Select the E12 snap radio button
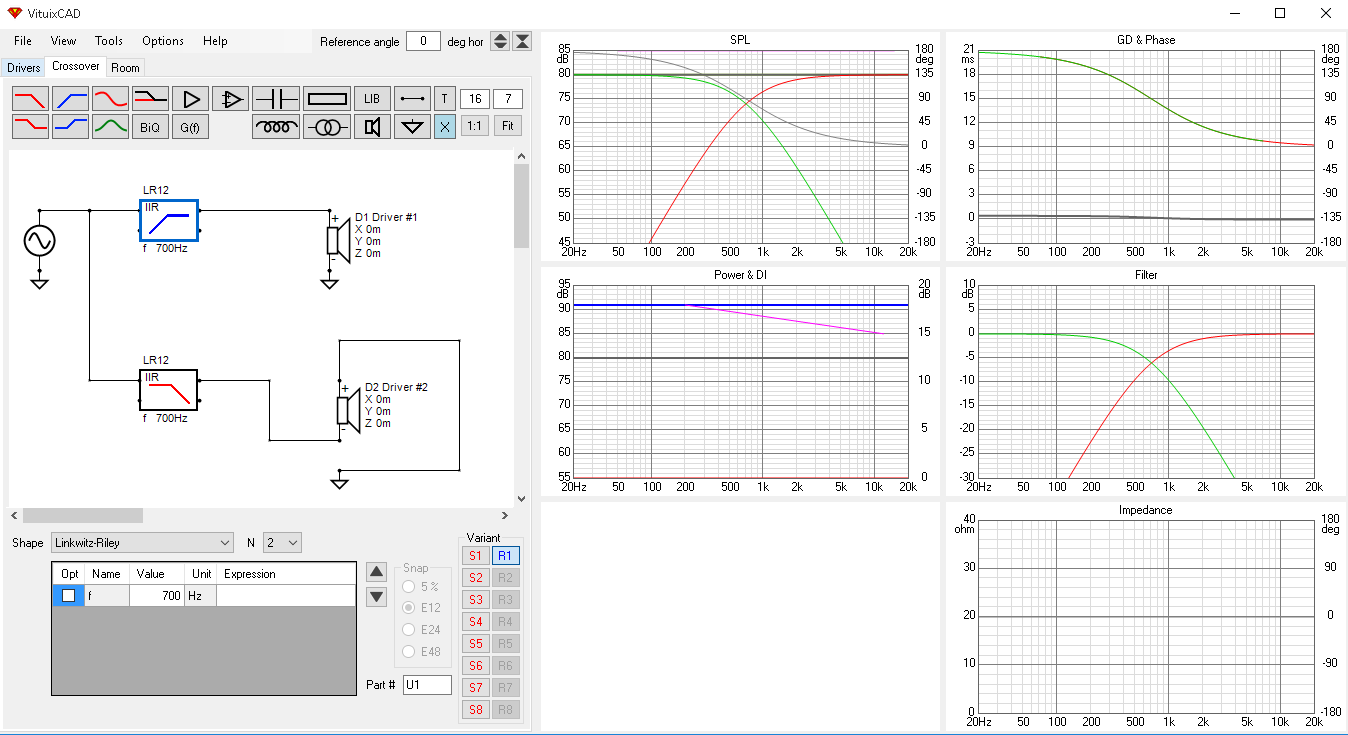The height and width of the screenshot is (735, 1348). click(408, 608)
